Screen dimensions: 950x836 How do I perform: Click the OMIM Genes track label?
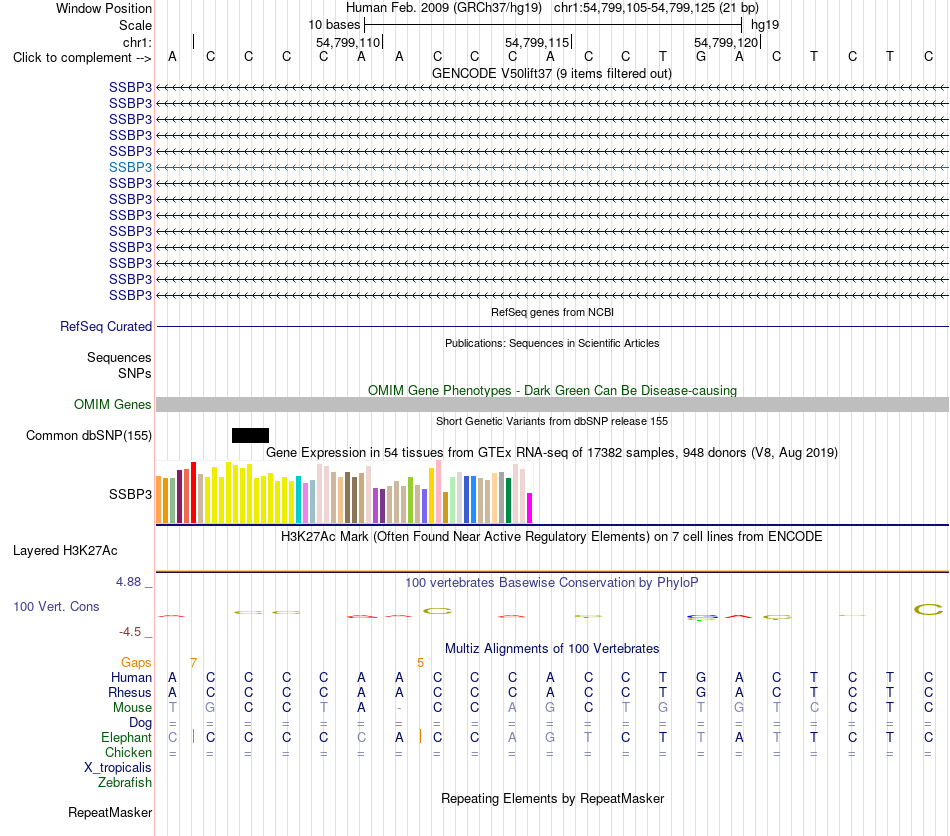(113, 405)
